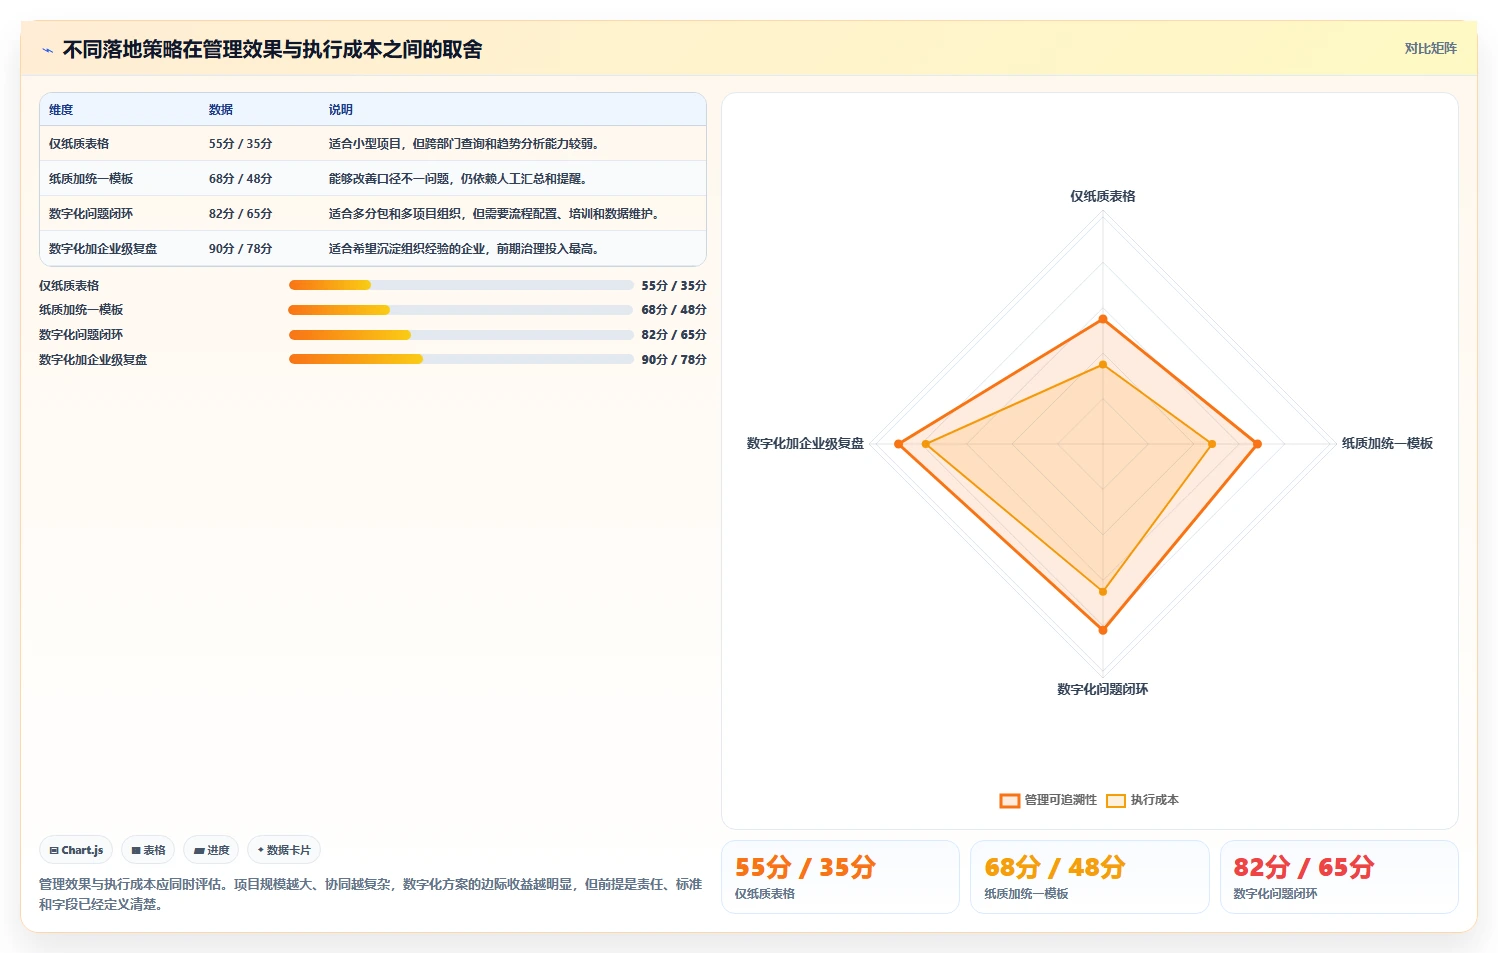Open the 82分 / 65分 stat card
The image size is (1498, 953).
(x=1339, y=877)
